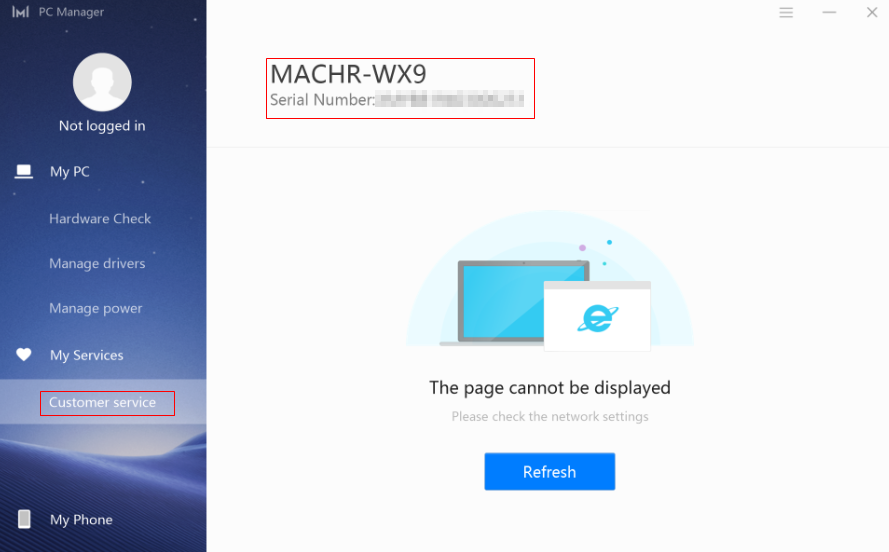
Task: Click the heart icon beside My Services
Action: click(24, 355)
